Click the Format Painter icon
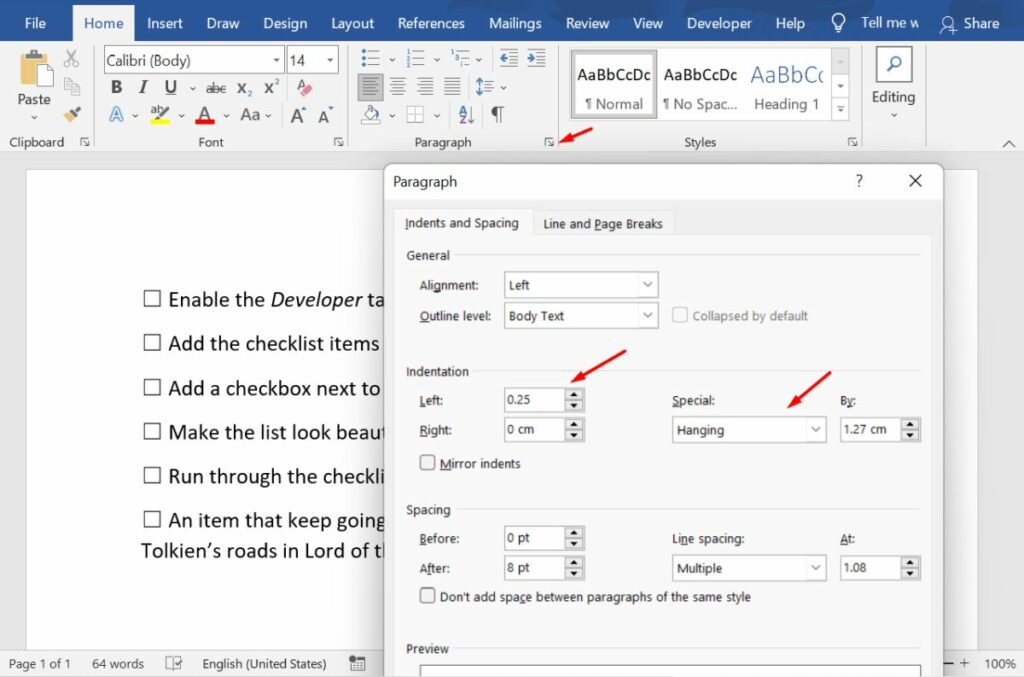The width and height of the screenshot is (1024, 677). 71,113
